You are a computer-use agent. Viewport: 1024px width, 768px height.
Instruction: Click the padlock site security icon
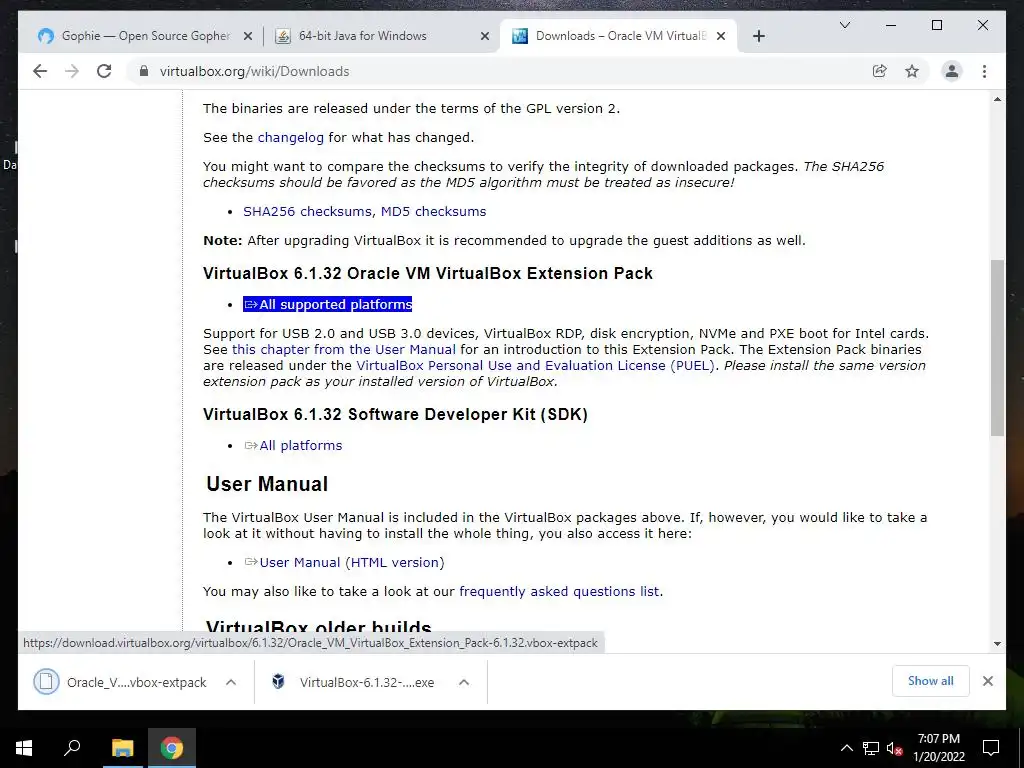144,71
